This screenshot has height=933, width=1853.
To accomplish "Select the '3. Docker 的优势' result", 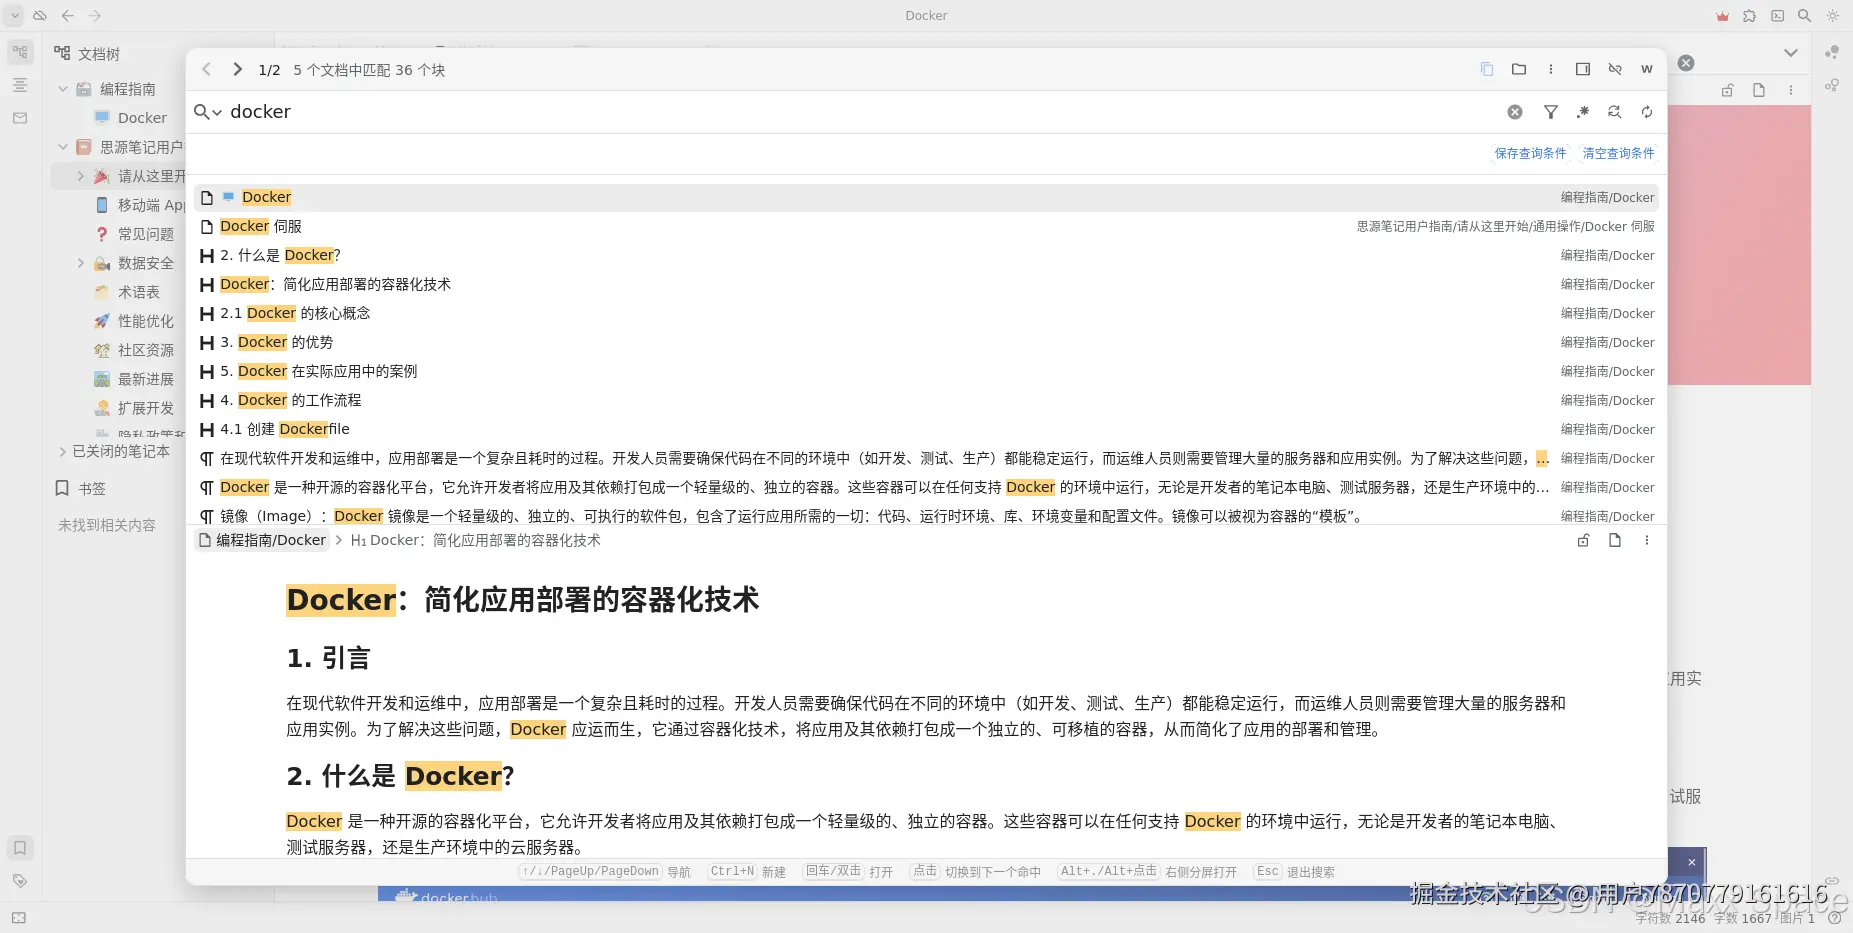I will click(926, 342).
